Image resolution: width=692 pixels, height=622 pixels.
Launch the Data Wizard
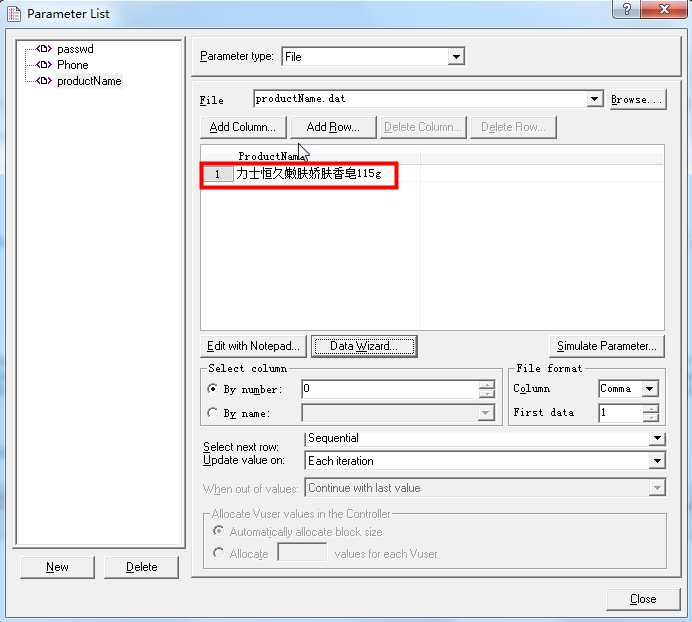pos(364,346)
